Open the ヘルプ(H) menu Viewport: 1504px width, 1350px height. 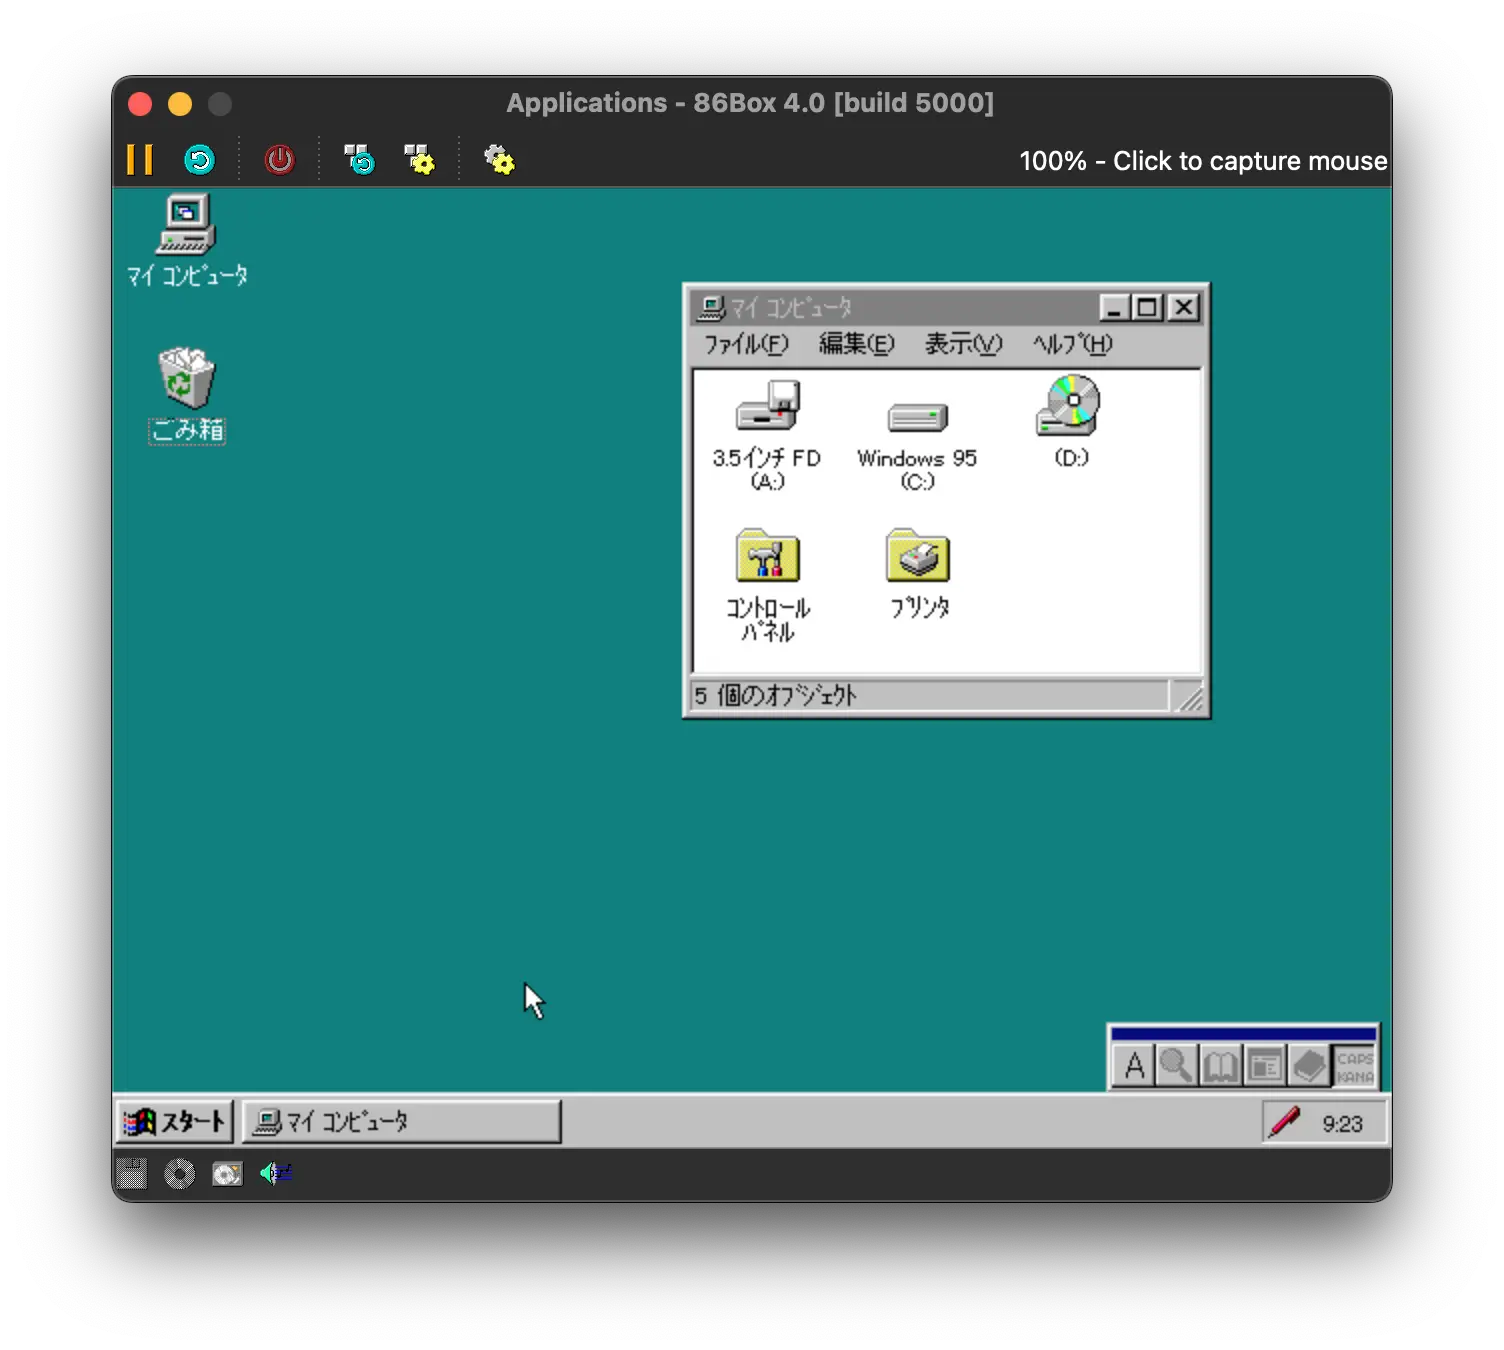pos(1072,344)
